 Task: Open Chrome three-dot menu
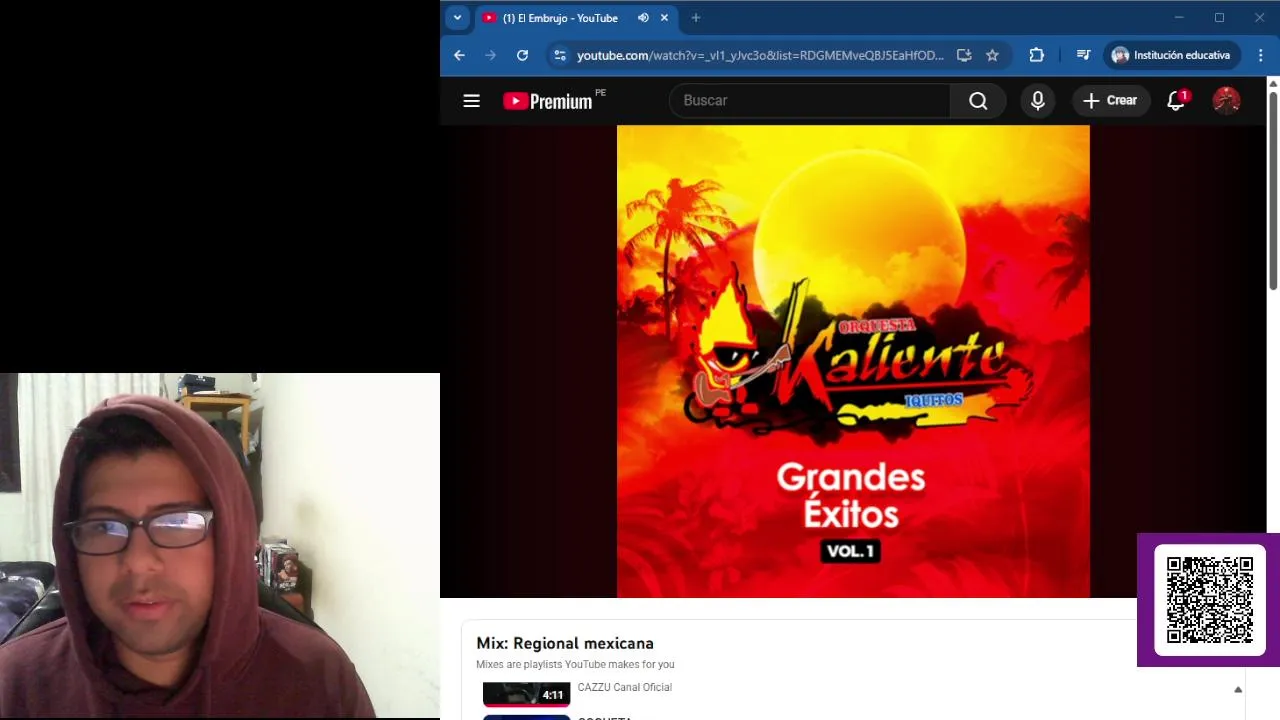(1260, 55)
